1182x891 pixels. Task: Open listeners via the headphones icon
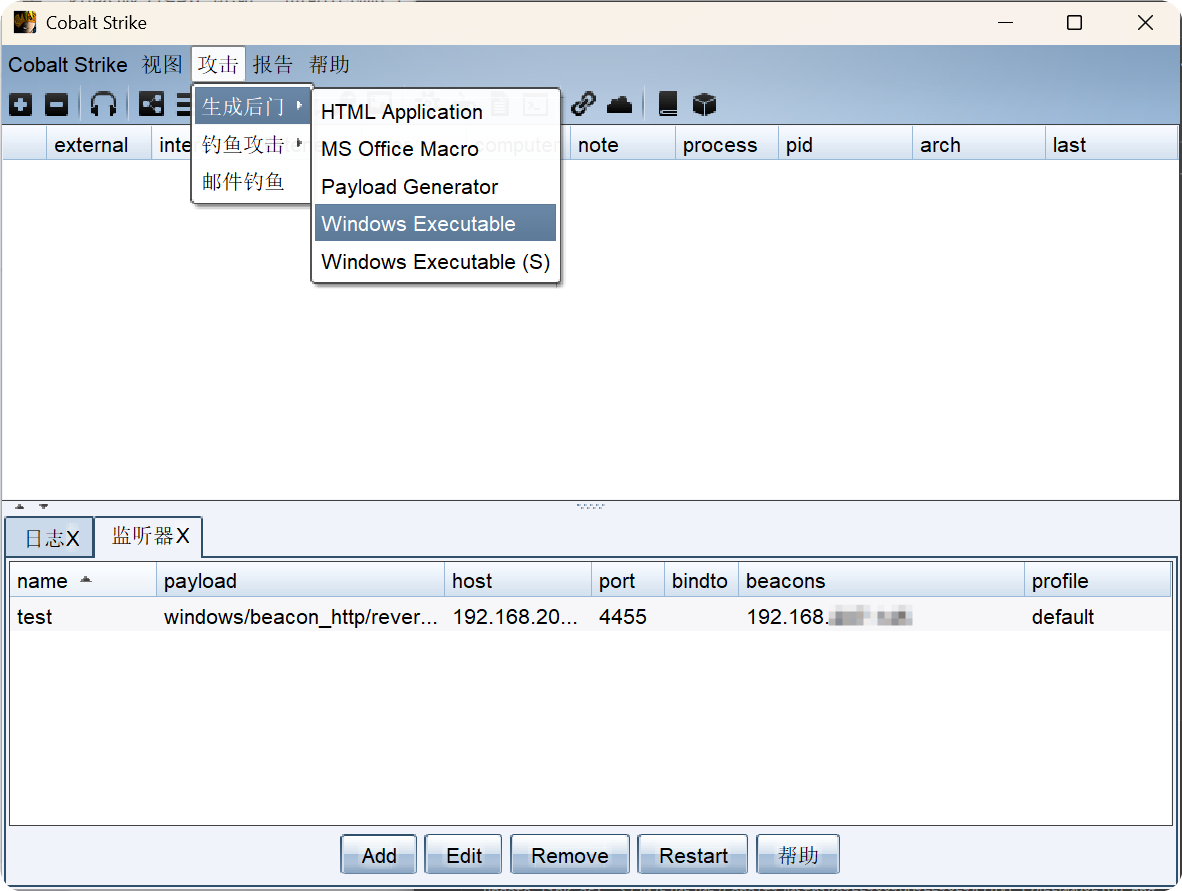pos(103,105)
